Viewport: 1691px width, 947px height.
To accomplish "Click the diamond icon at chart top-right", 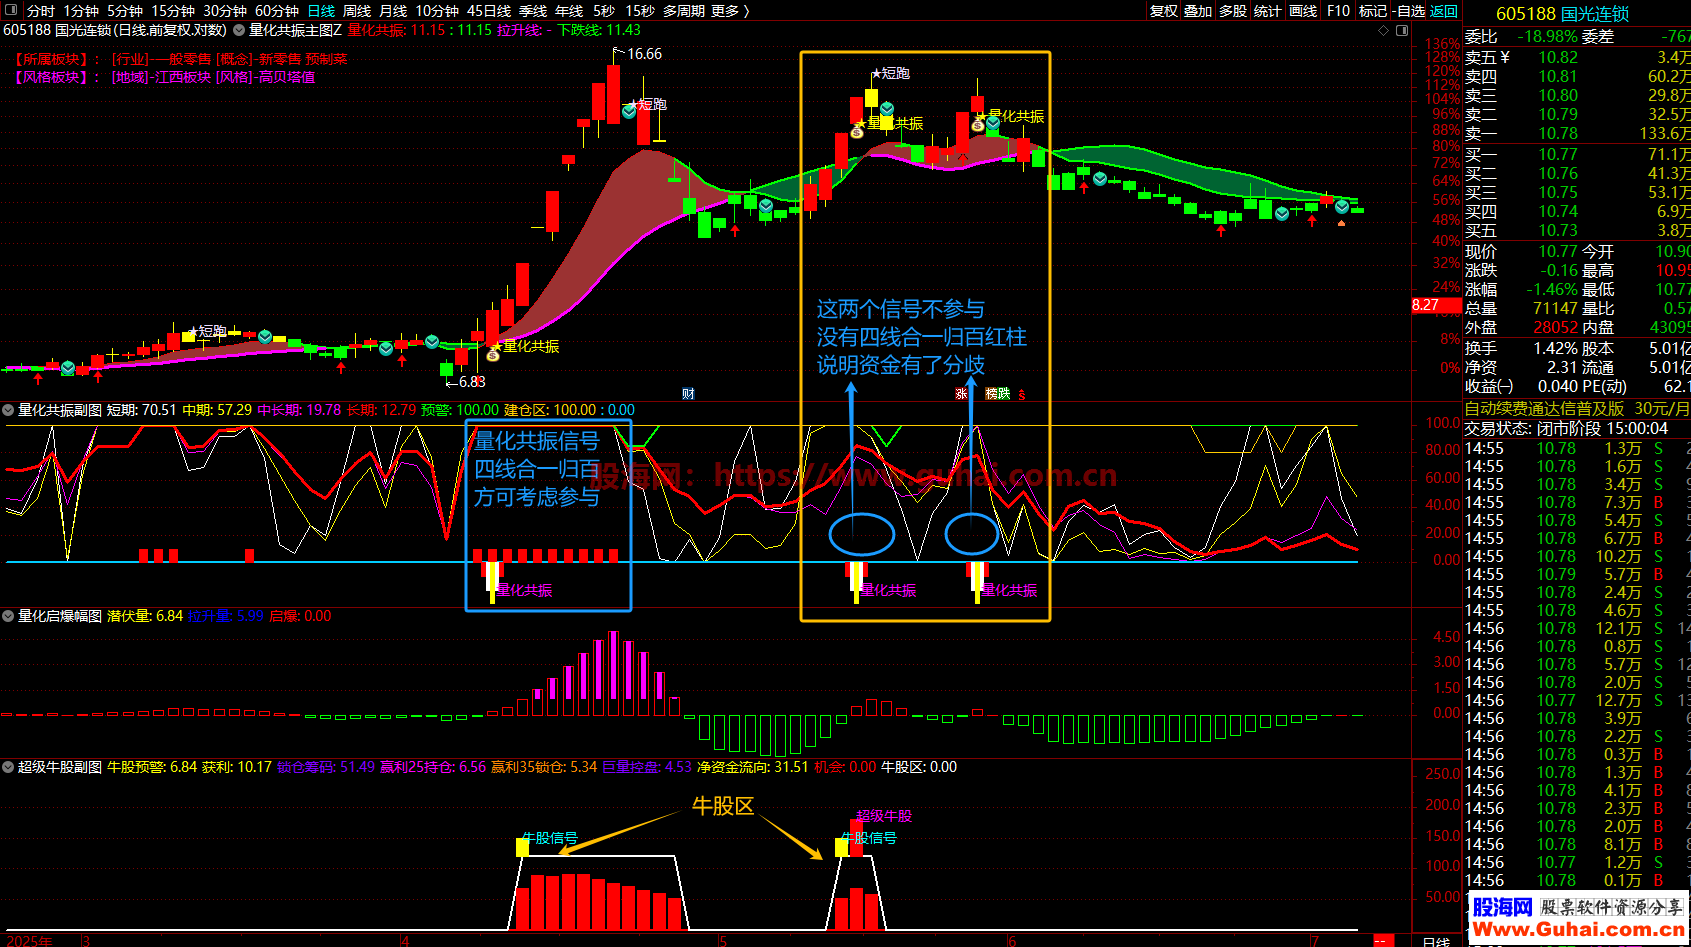I will (x=1384, y=30).
